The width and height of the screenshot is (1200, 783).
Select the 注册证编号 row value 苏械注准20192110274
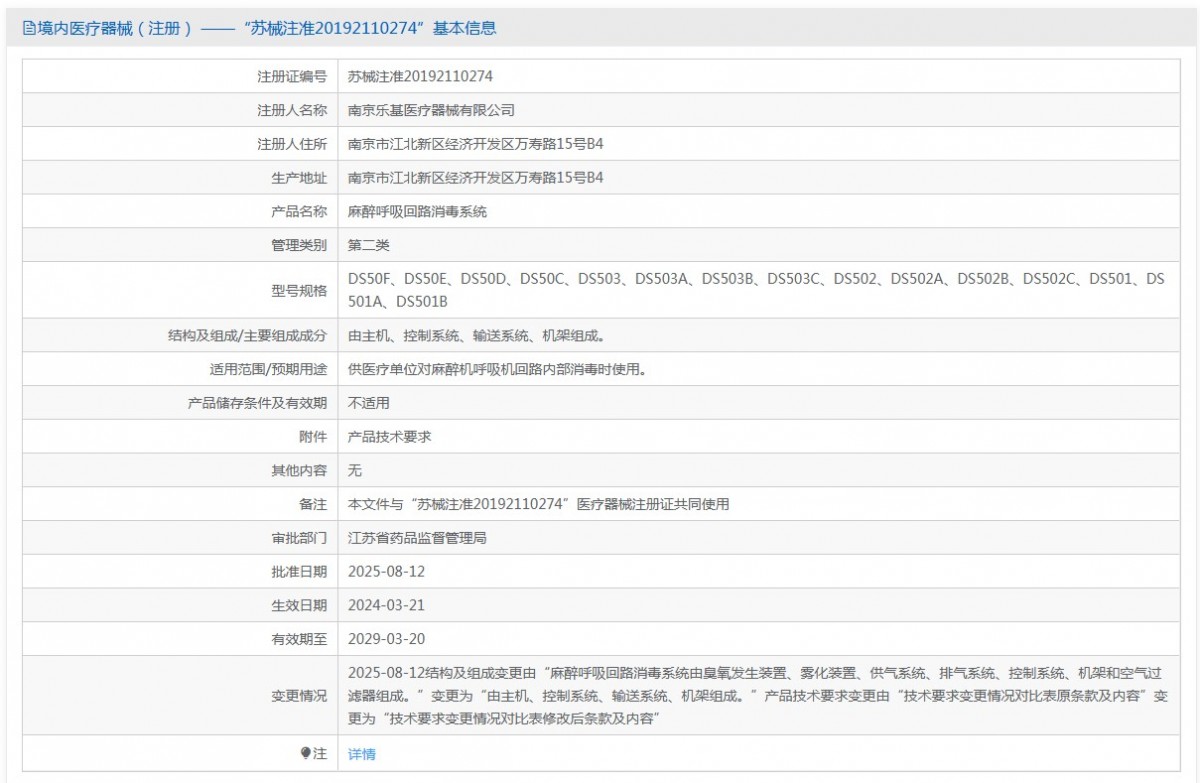(420, 76)
